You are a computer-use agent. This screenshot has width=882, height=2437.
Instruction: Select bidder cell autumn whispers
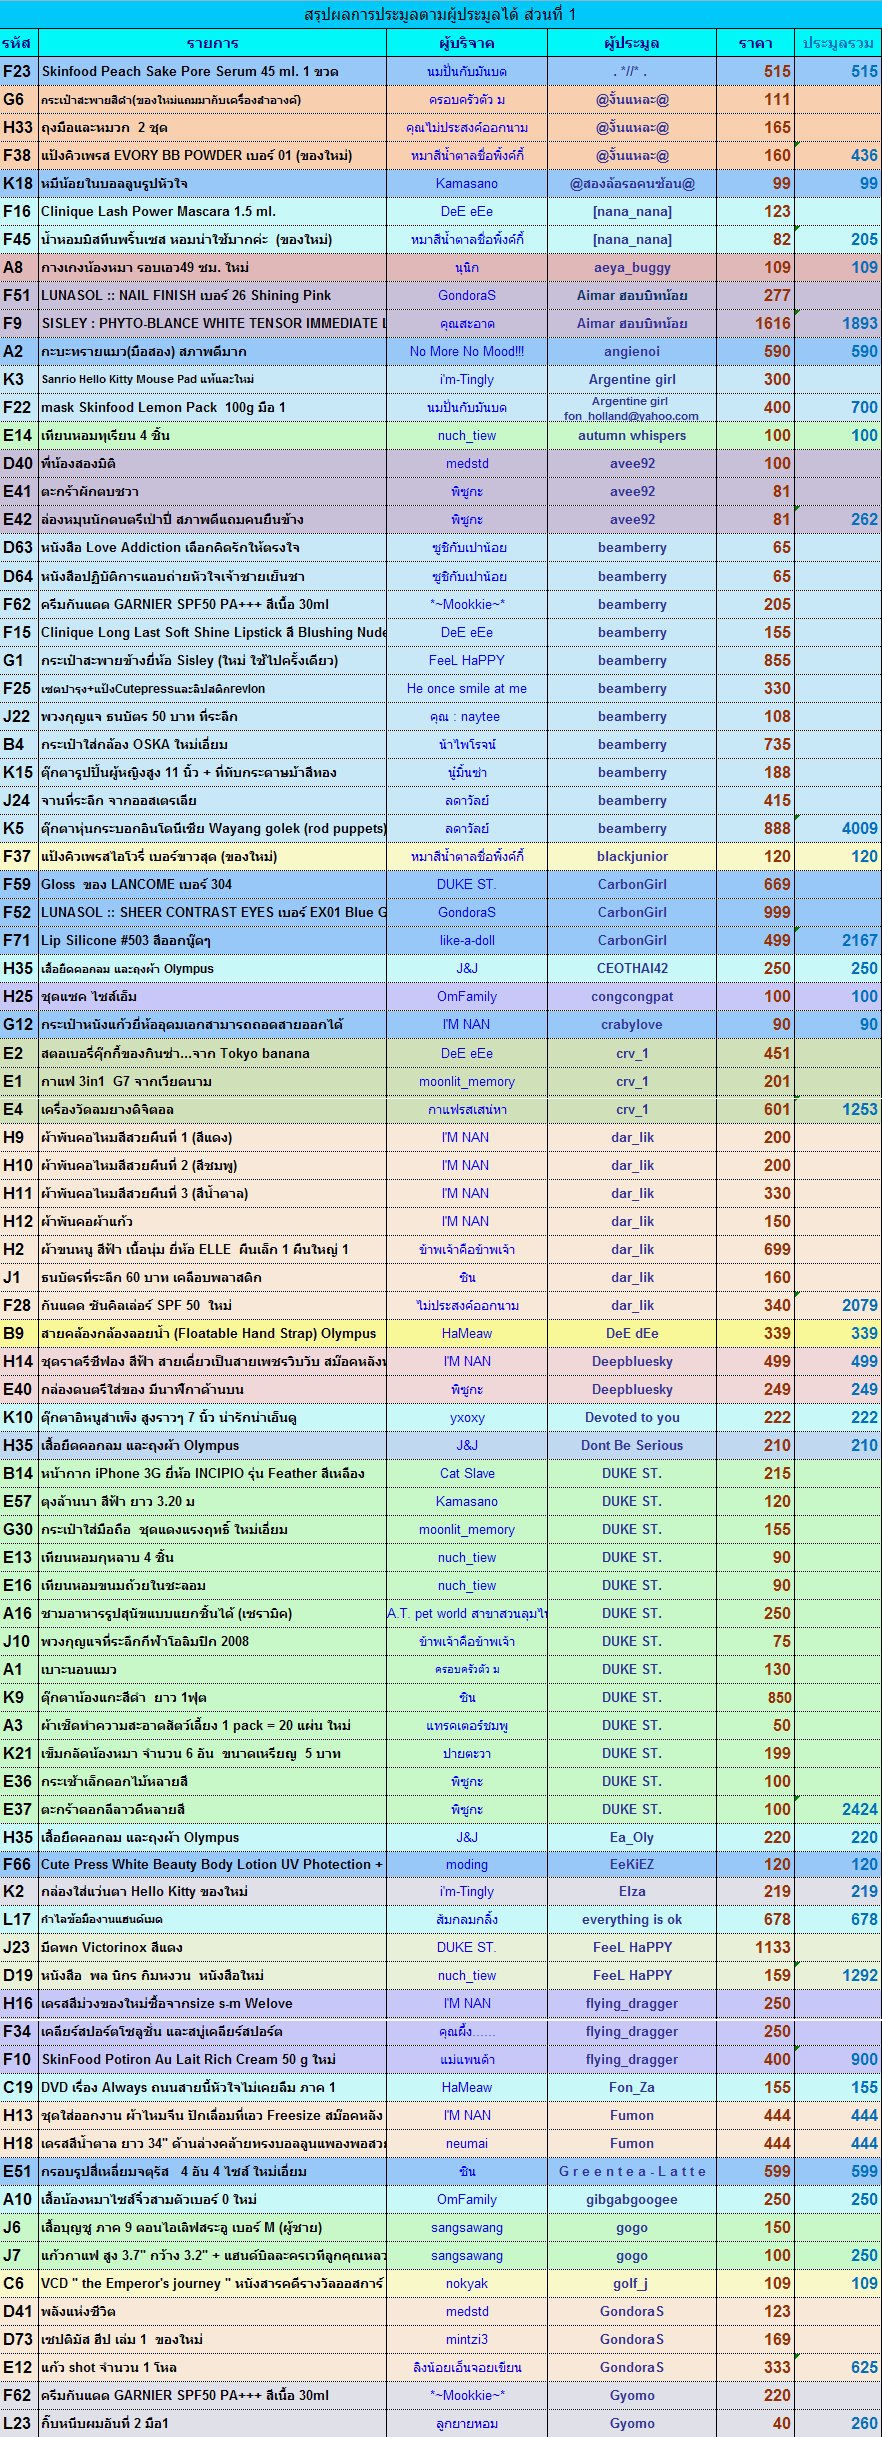(632, 435)
